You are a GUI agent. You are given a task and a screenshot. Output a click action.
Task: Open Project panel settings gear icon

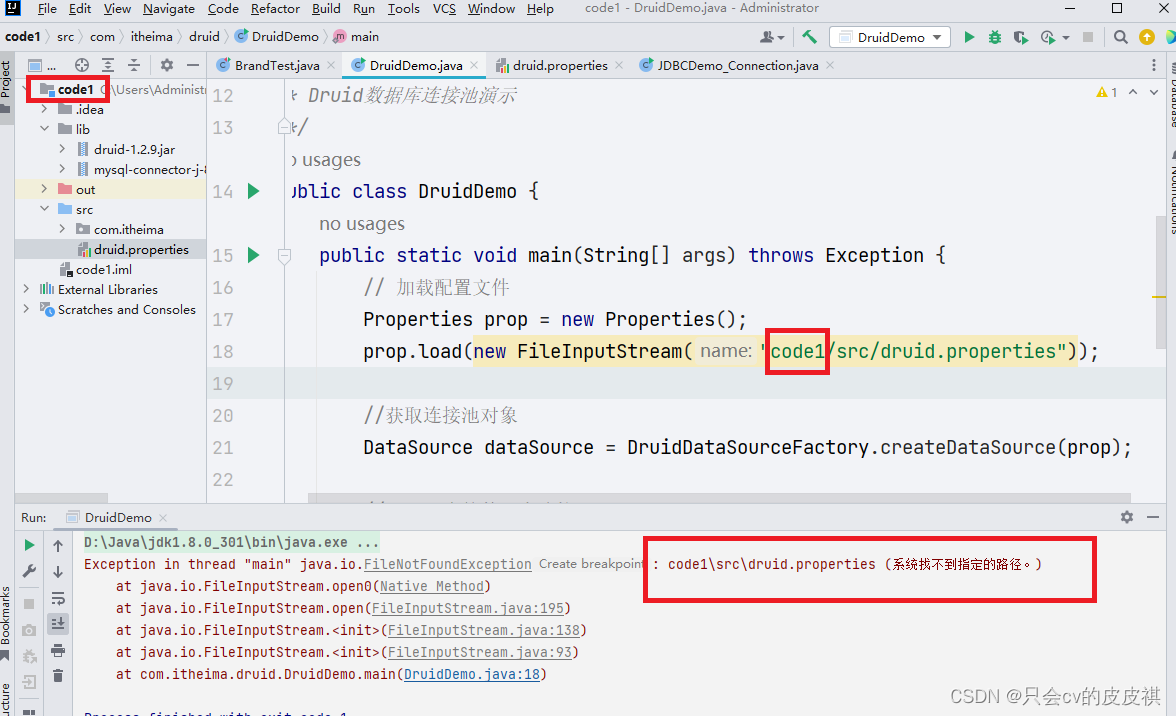coord(166,64)
